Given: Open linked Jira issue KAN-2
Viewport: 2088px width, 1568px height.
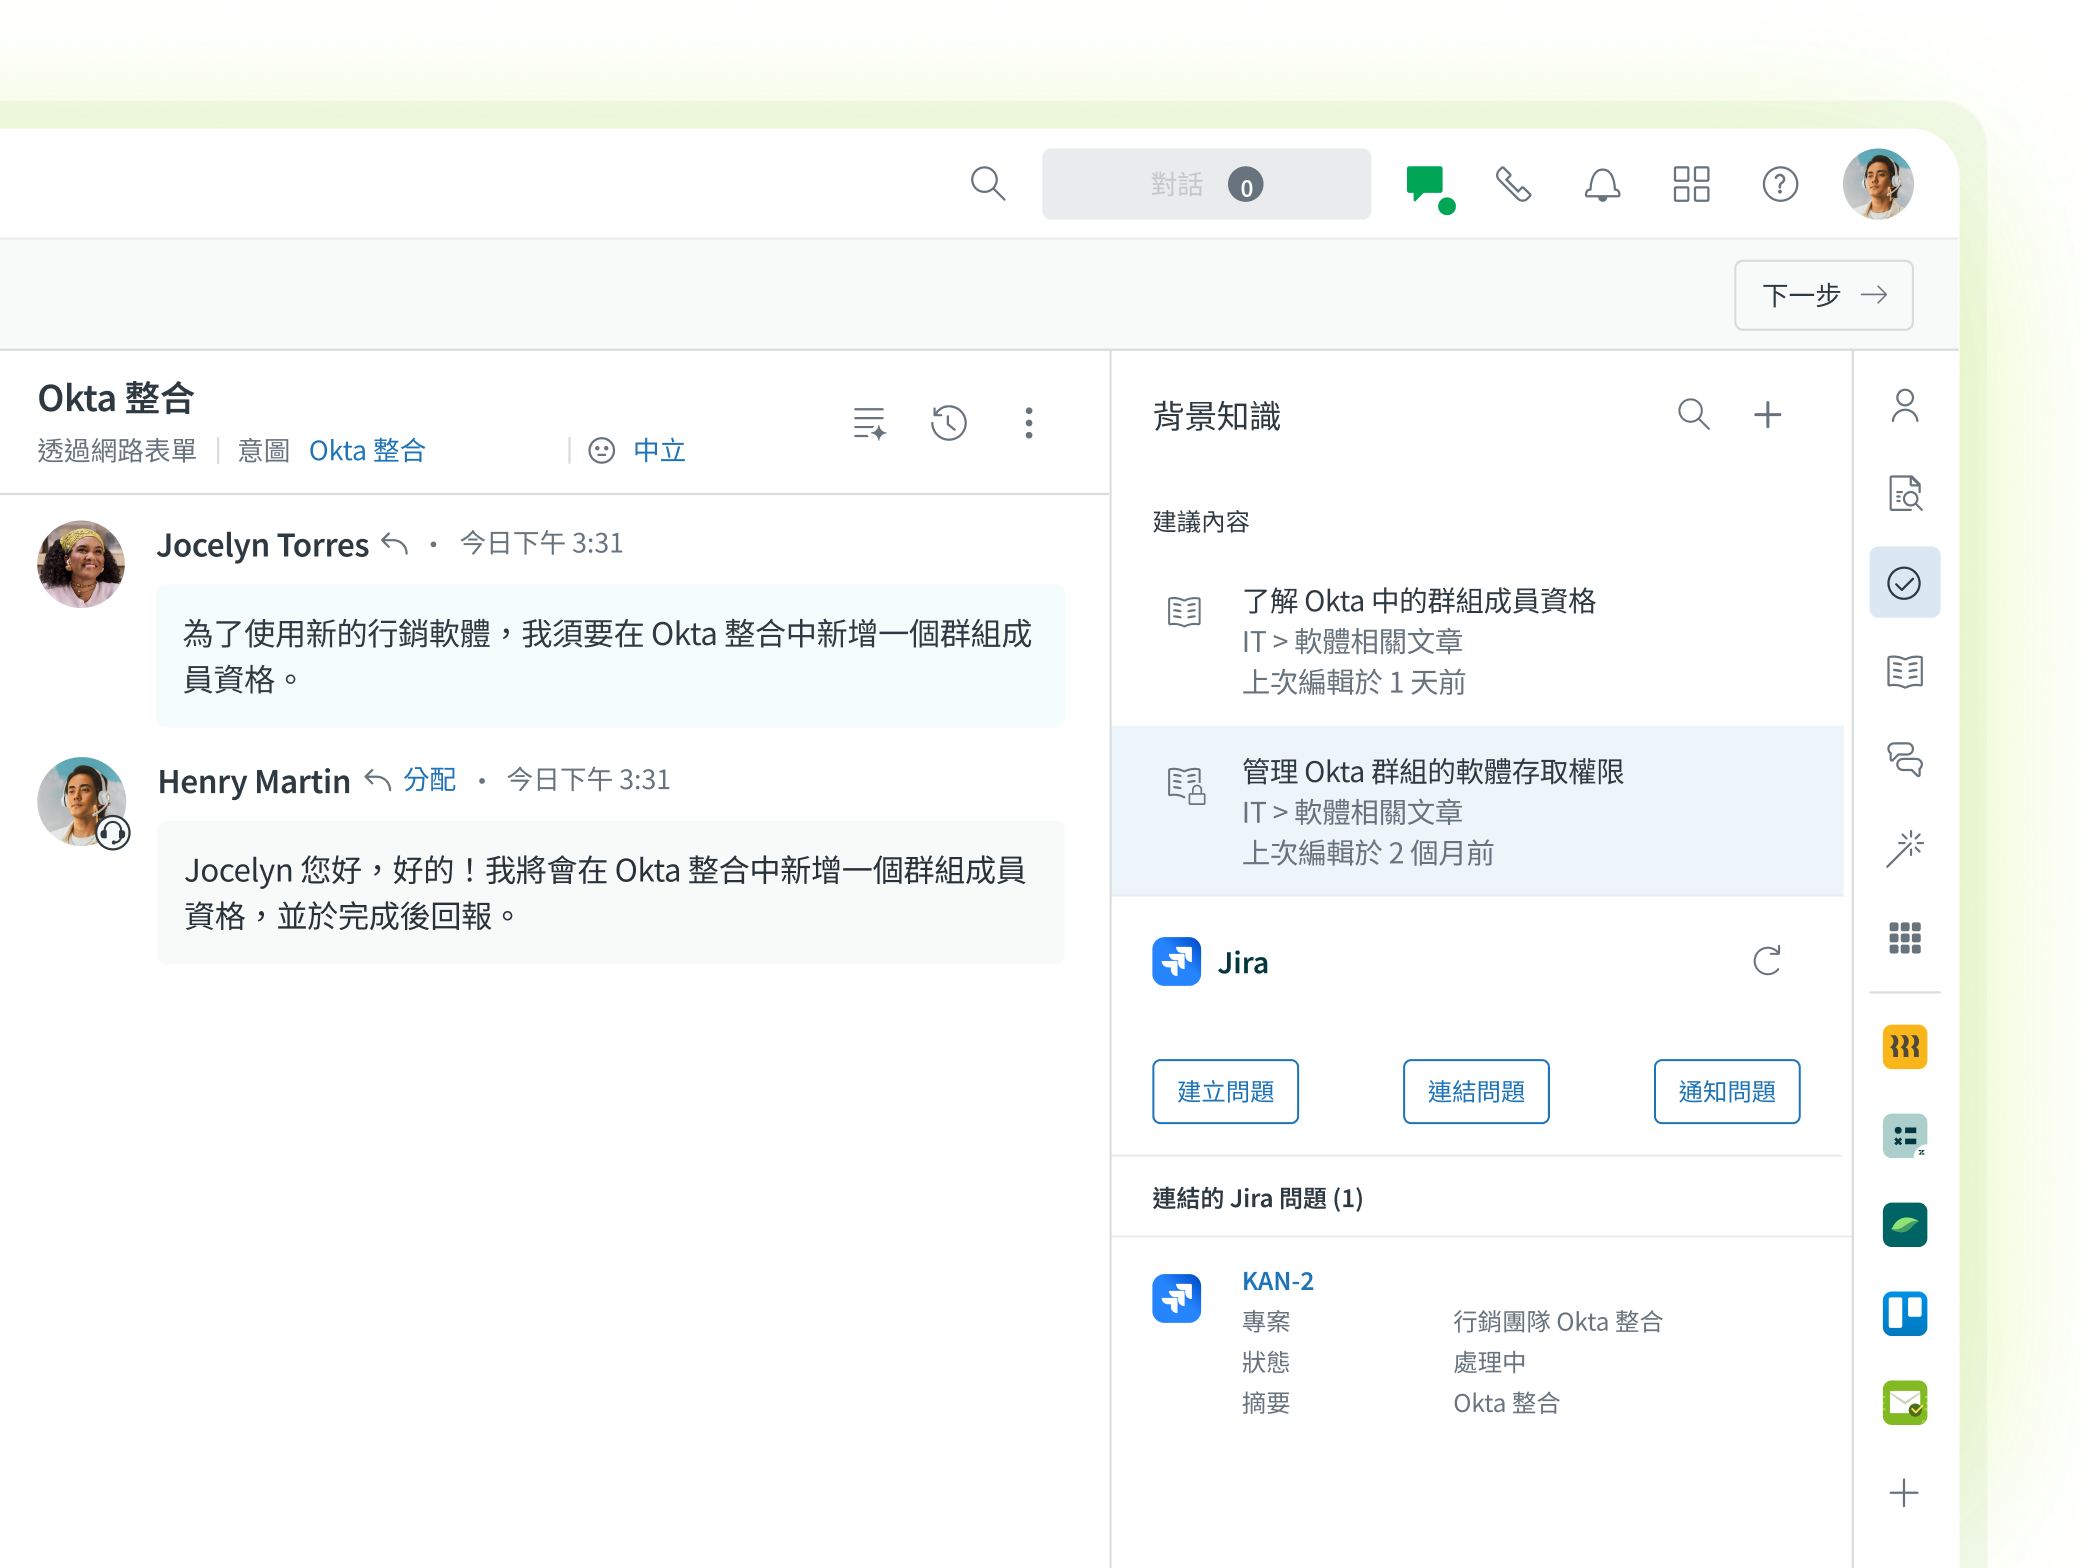Looking at the screenshot, I should (1278, 1281).
